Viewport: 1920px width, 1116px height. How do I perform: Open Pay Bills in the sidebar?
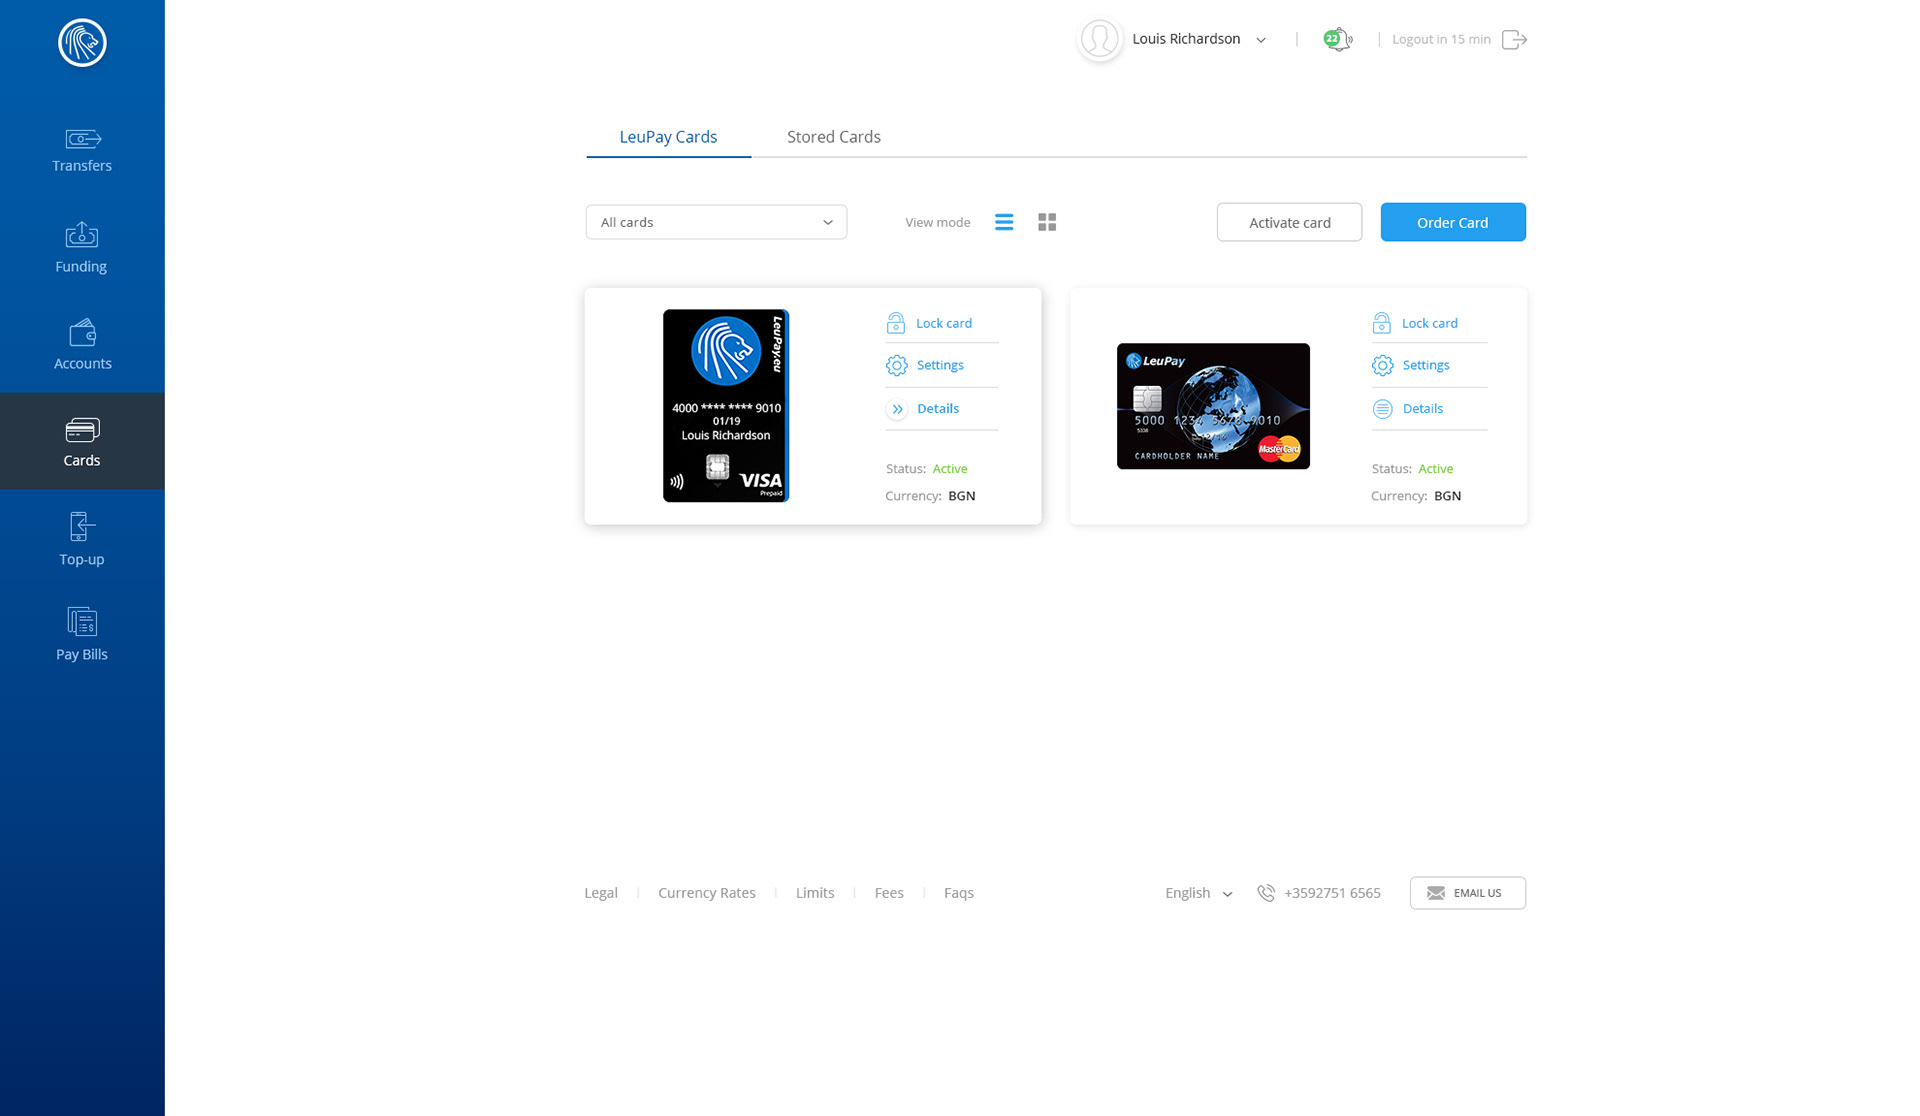(x=82, y=634)
